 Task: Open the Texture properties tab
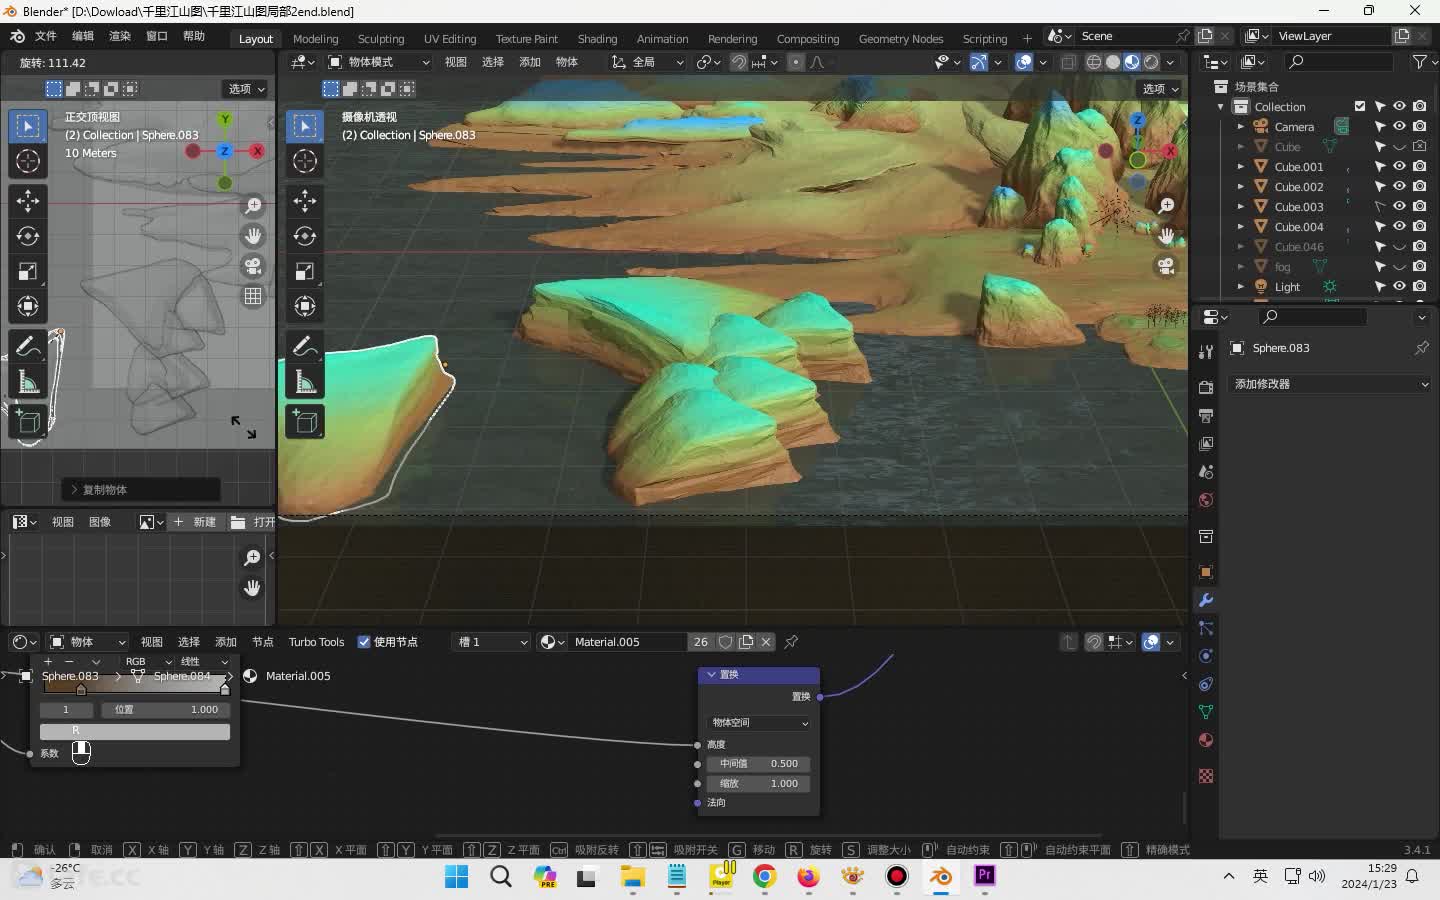click(x=1206, y=776)
